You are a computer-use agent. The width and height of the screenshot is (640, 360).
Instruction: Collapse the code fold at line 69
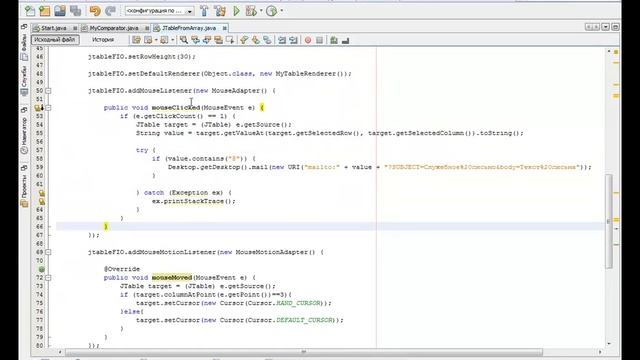tap(48, 252)
